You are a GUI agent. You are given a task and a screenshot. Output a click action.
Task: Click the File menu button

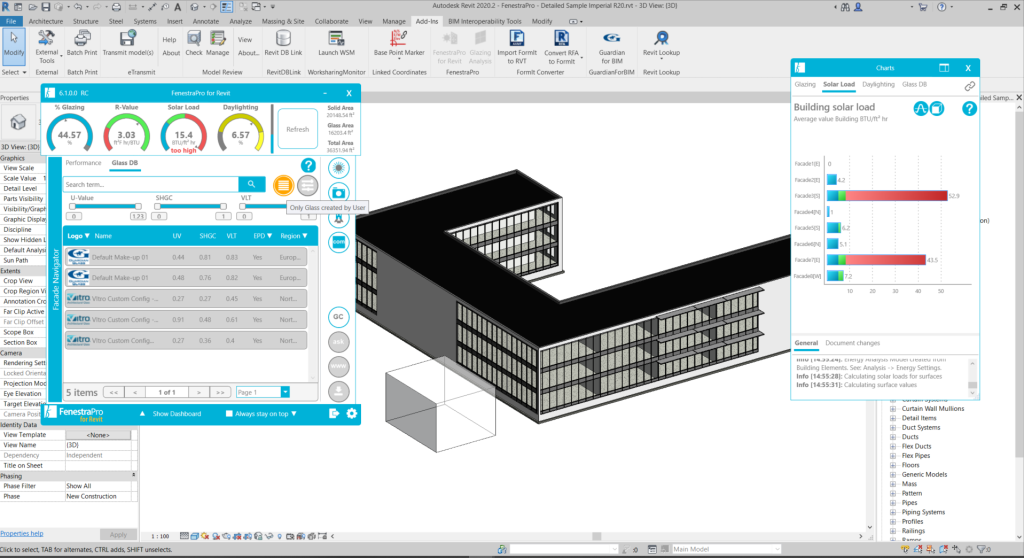(x=11, y=21)
